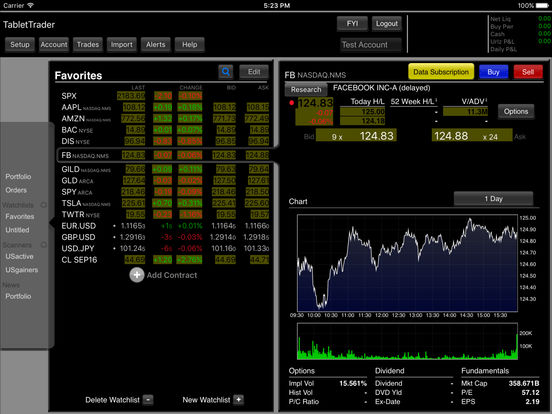Select the AMZN row in Favorites

pos(165,118)
